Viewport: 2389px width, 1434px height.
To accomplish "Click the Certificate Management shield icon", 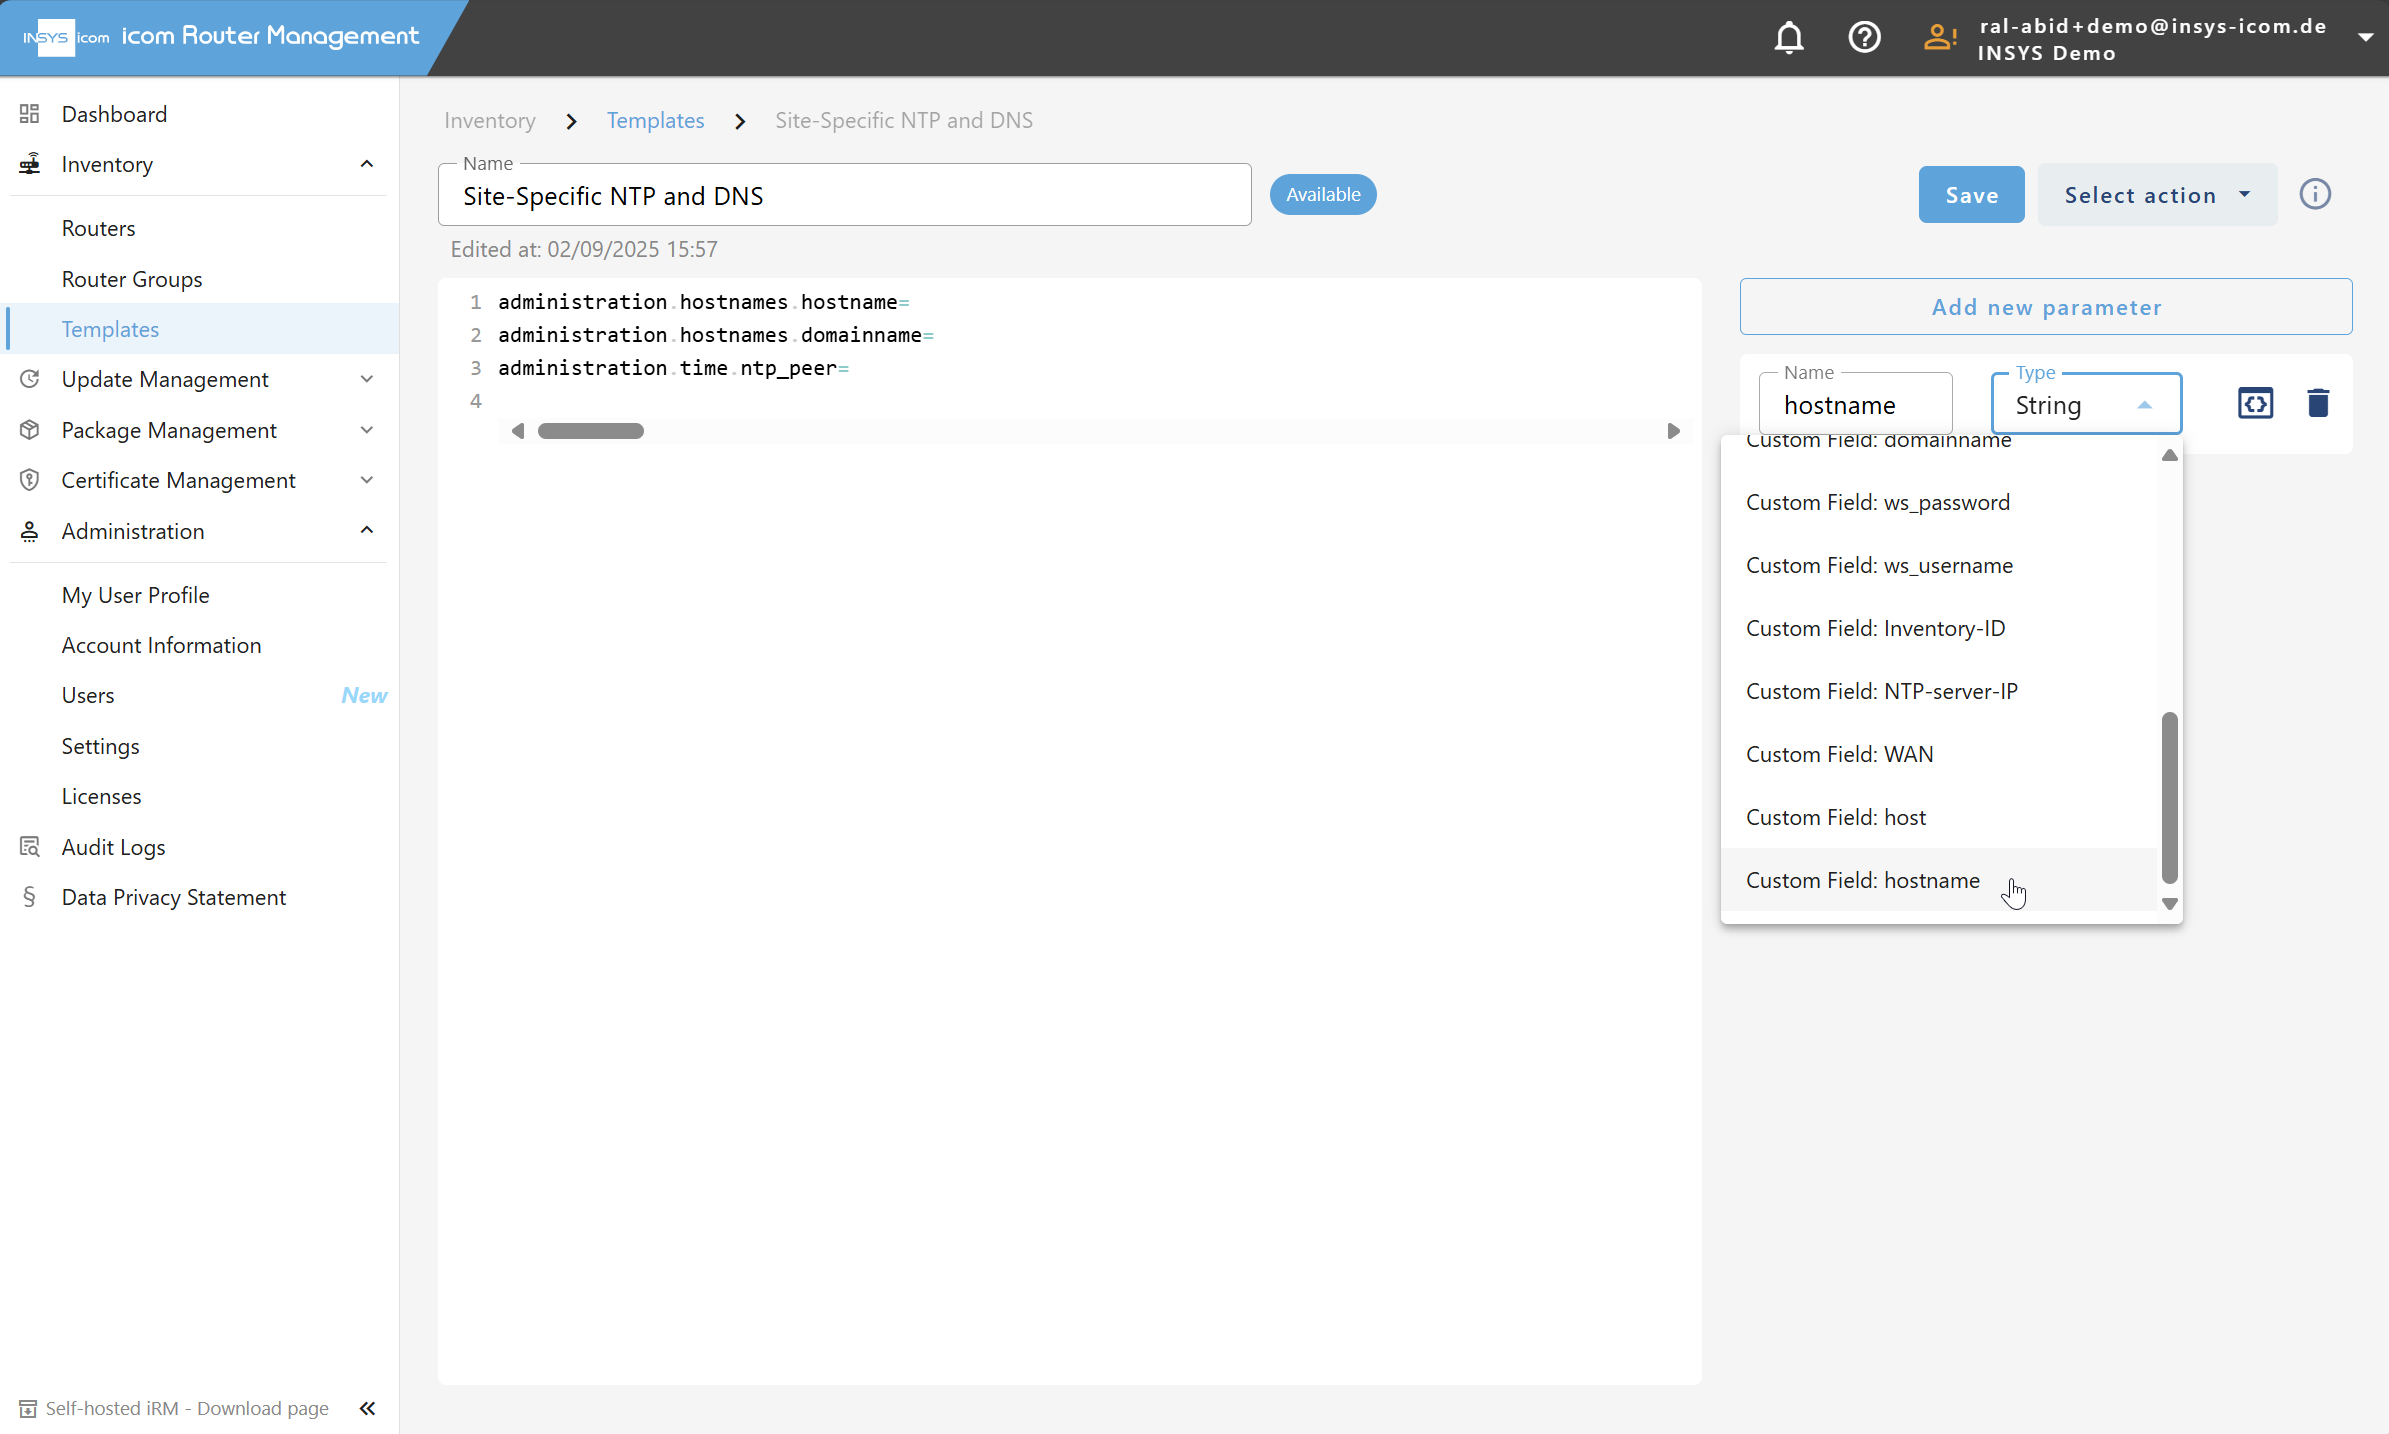I will pos(30,480).
